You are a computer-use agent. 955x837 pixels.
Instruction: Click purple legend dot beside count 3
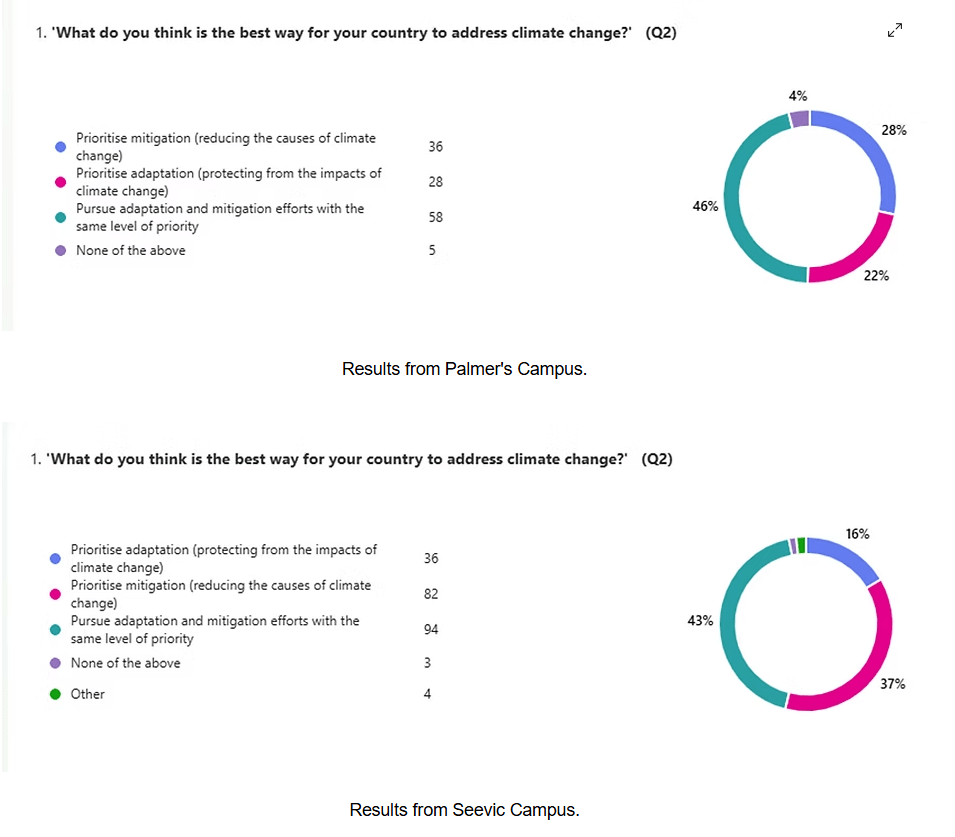coord(55,663)
